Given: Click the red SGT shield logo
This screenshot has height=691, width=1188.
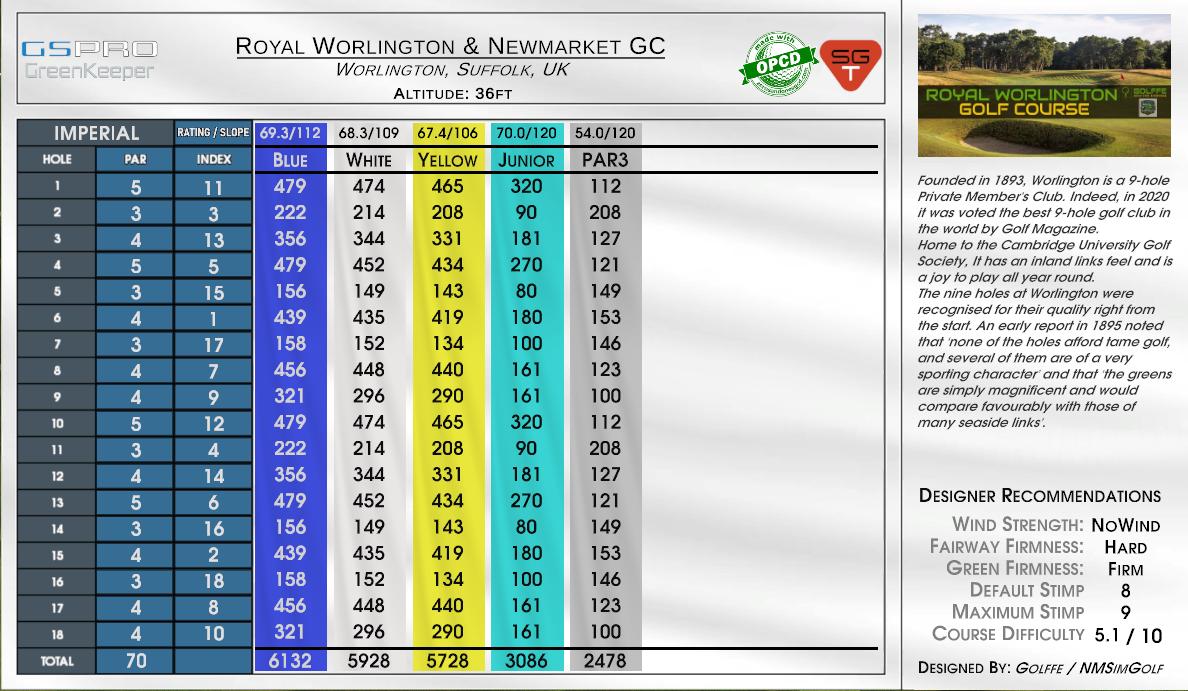Looking at the screenshot, I should click(x=851, y=64).
